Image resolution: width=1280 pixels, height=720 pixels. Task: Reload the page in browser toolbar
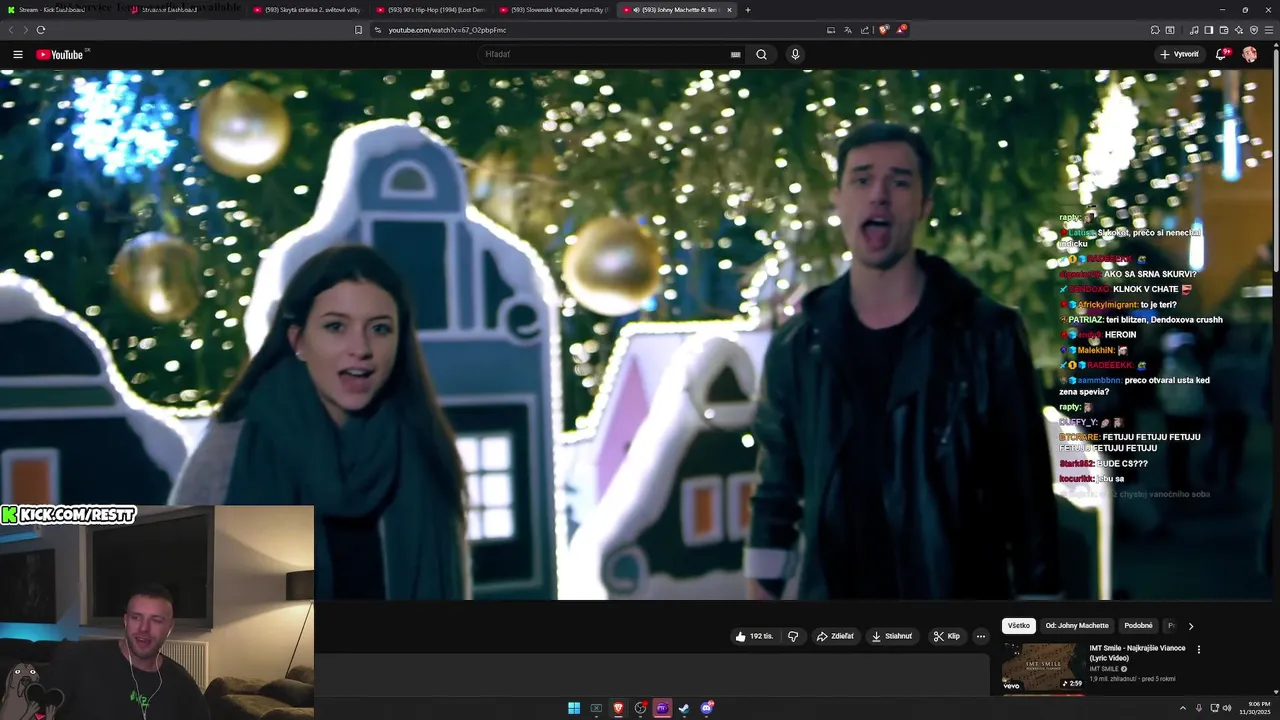pyautogui.click(x=40, y=30)
